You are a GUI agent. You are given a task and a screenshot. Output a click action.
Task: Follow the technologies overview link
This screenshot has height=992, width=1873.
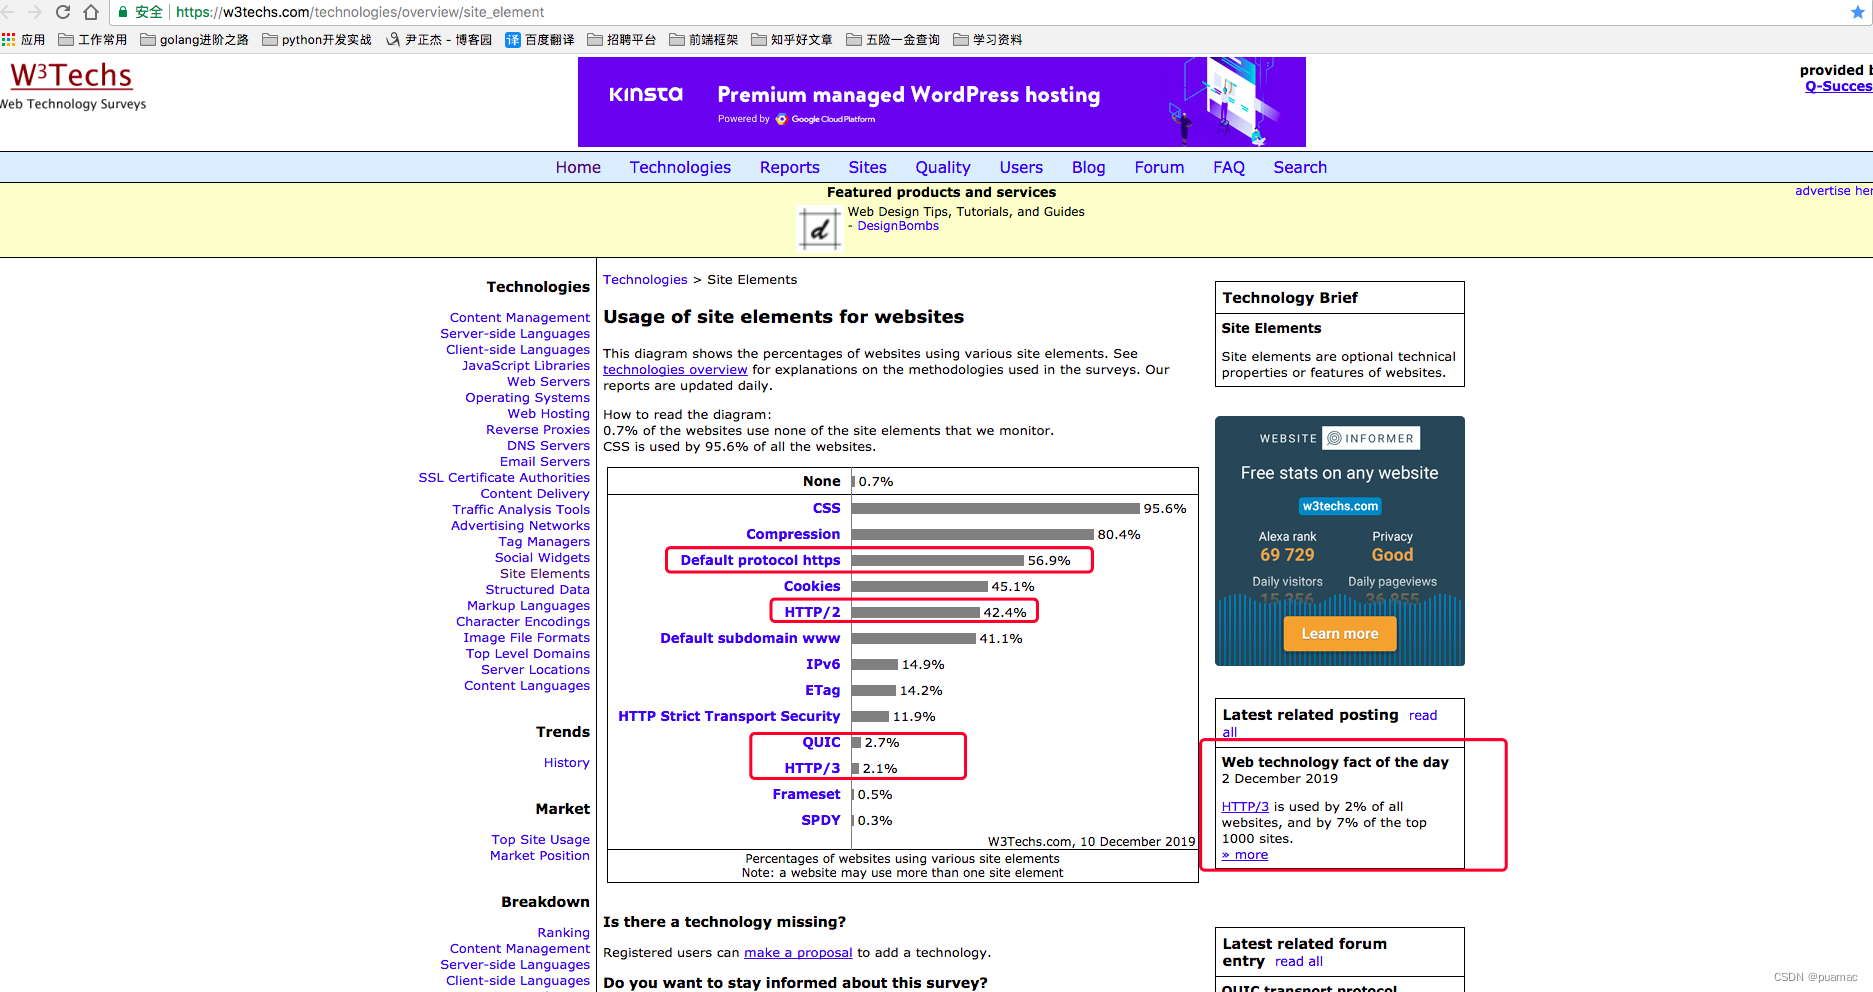[x=675, y=370]
